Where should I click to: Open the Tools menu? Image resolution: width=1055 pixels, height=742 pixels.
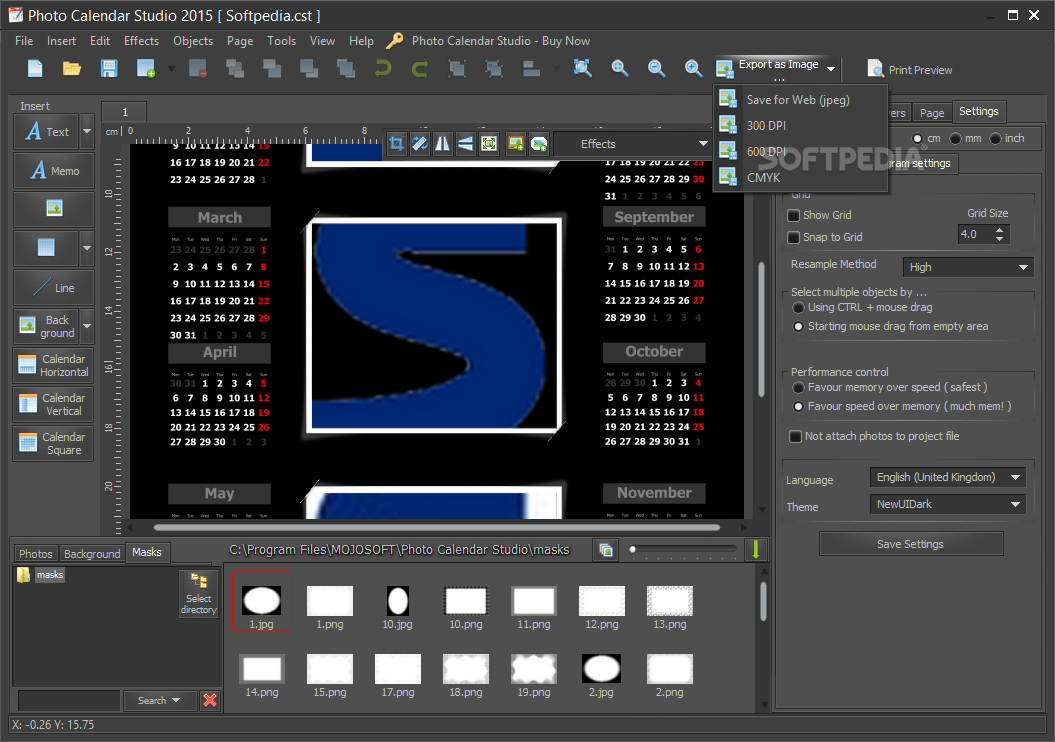pos(281,41)
